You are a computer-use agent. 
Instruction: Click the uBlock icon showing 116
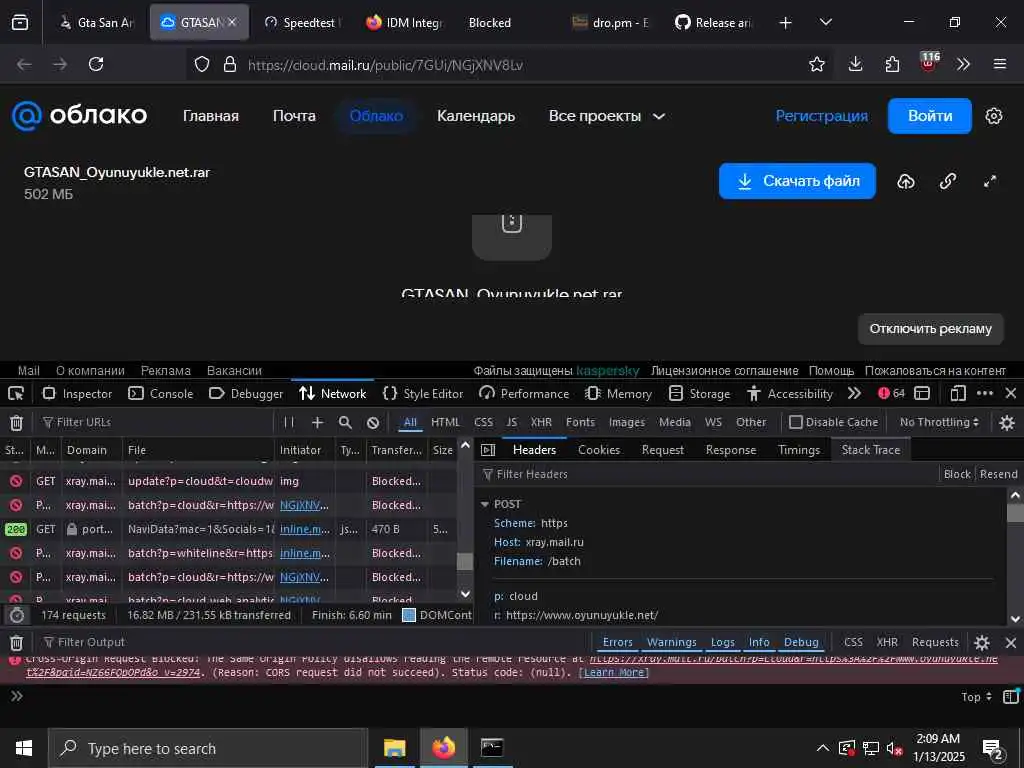(x=929, y=63)
